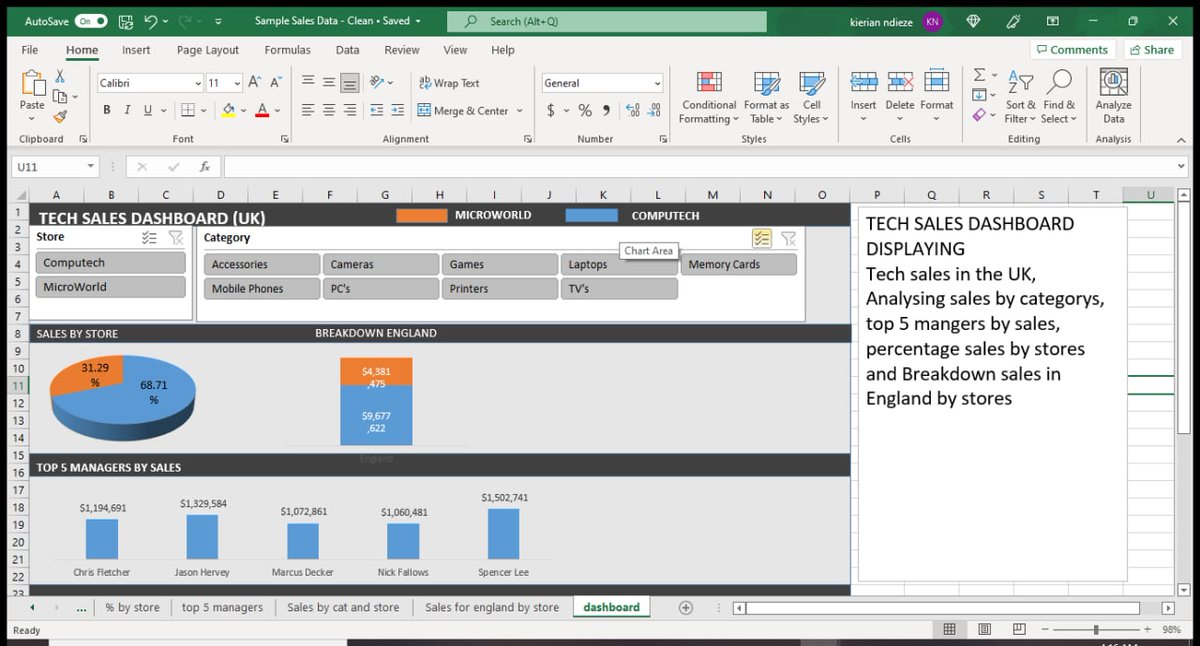Click the zoom slider in status bar
Image resolution: width=1200 pixels, height=646 pixels.
pos(1096,629)
